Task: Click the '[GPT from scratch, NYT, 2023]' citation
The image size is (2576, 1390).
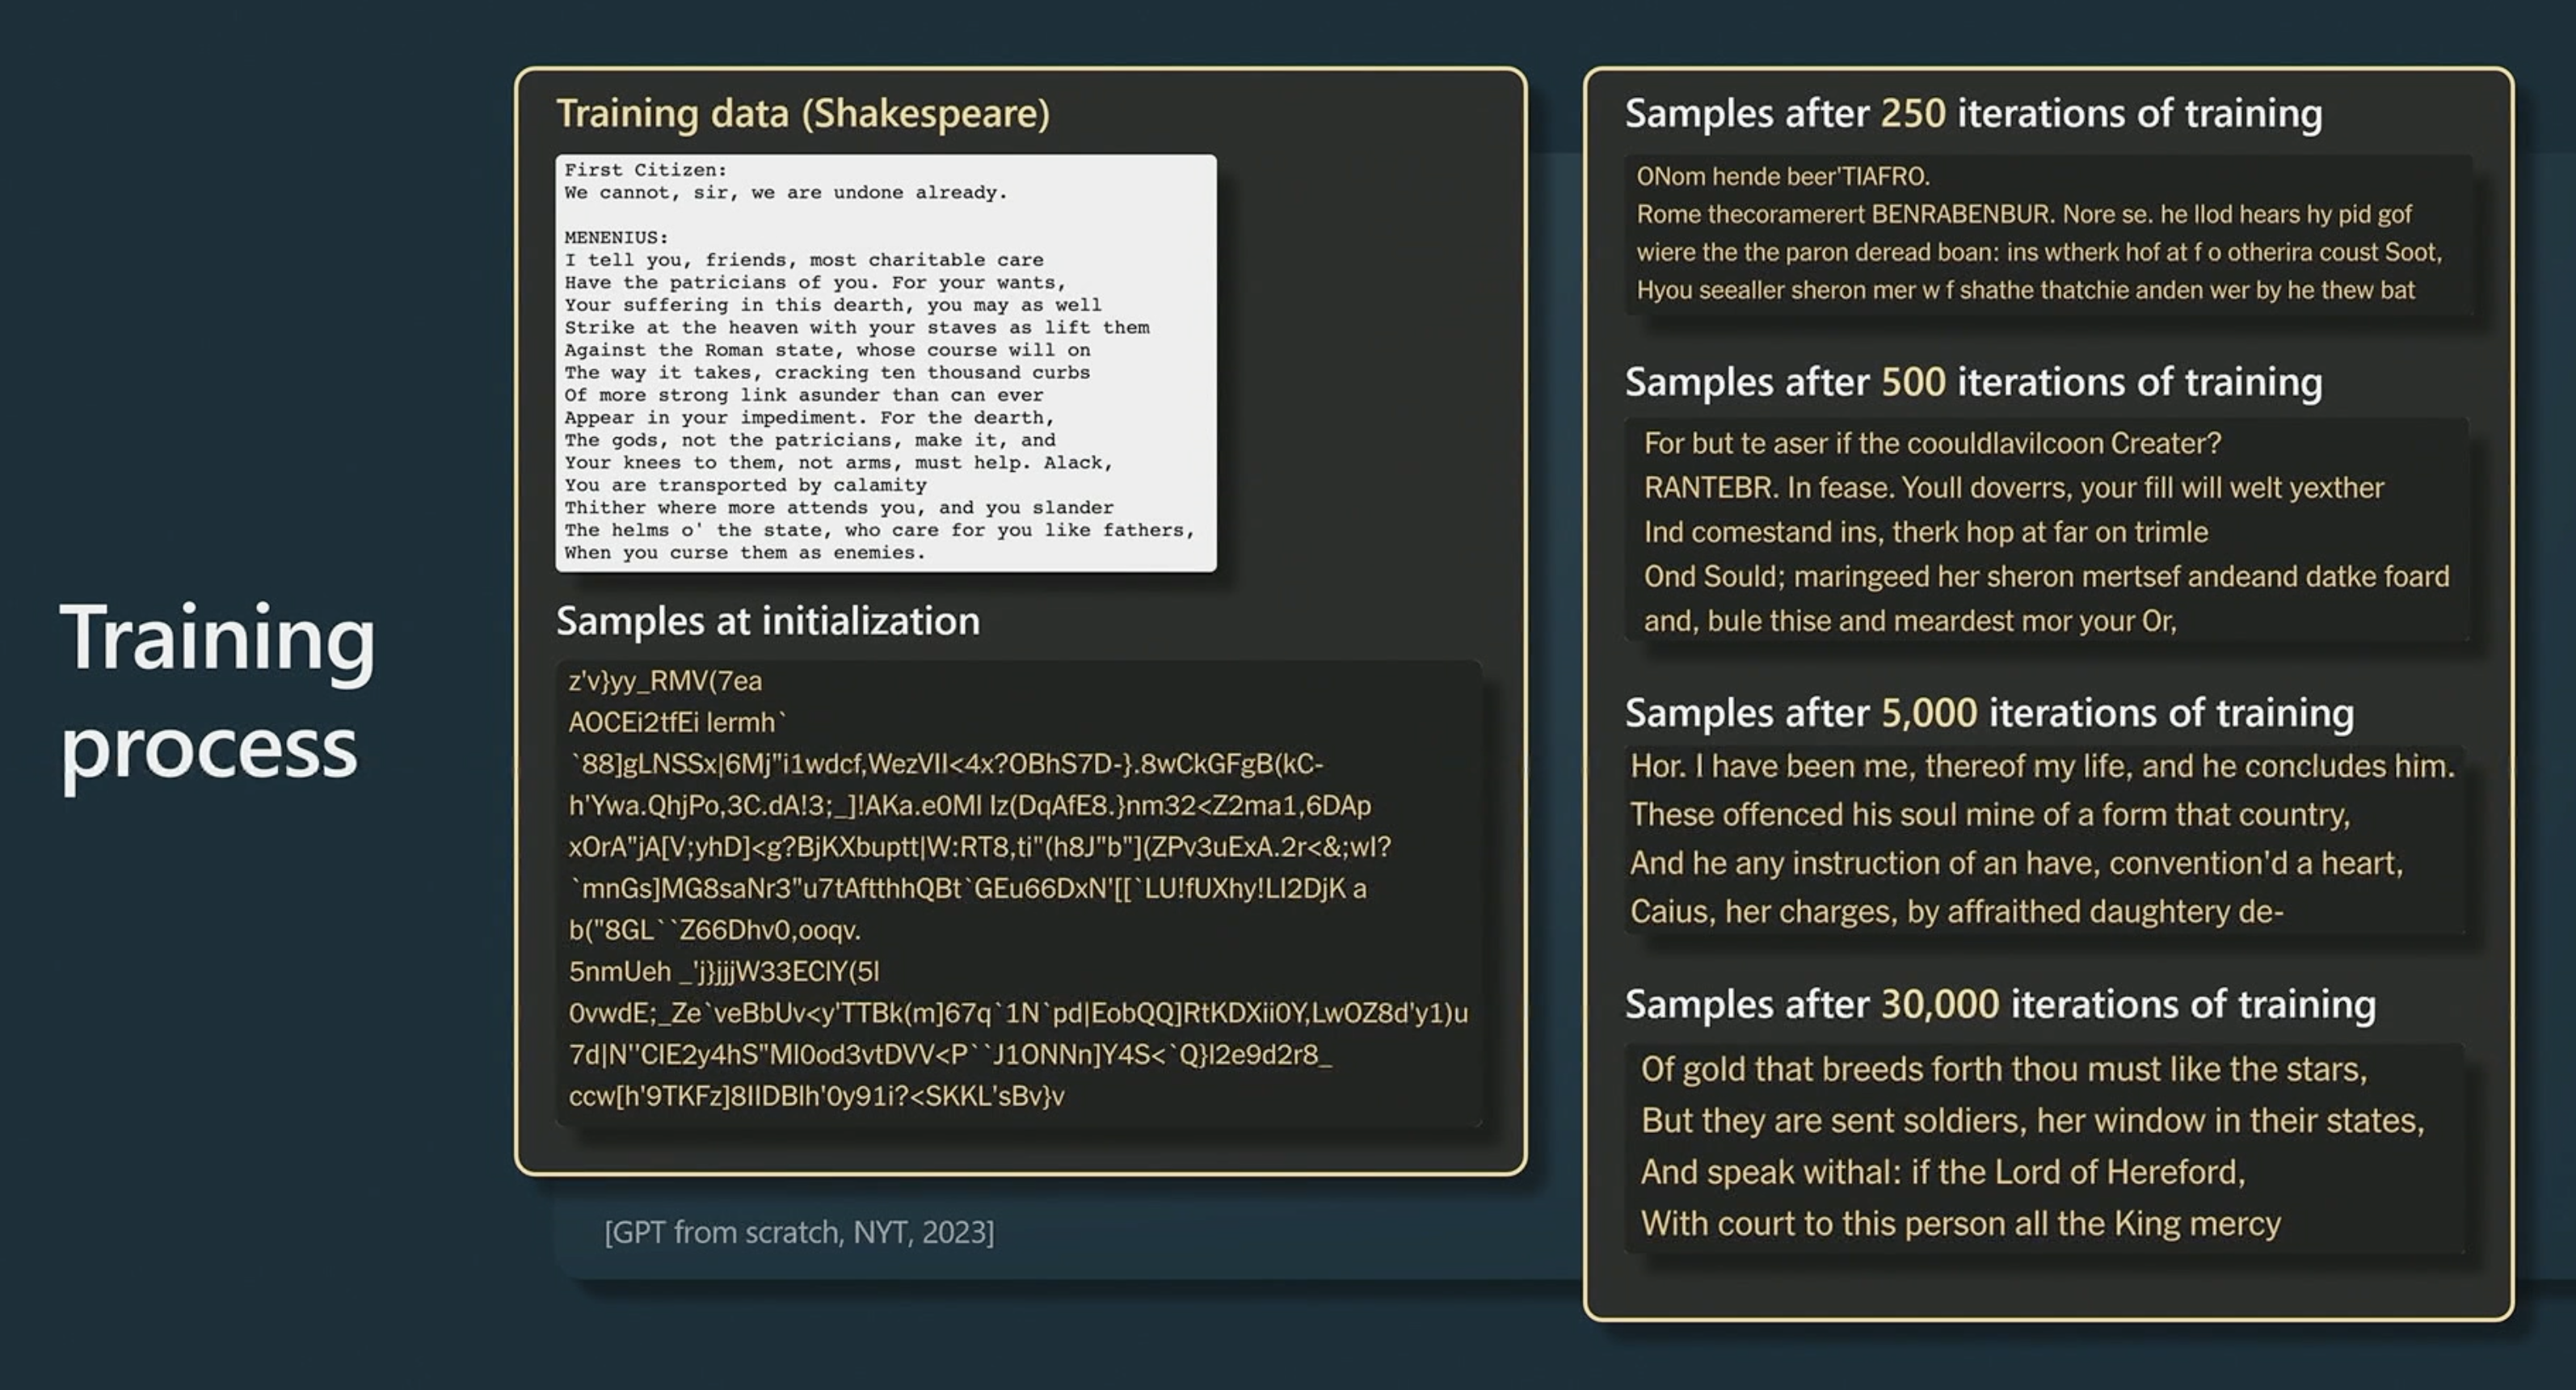Action: [x=799, y=1233]
